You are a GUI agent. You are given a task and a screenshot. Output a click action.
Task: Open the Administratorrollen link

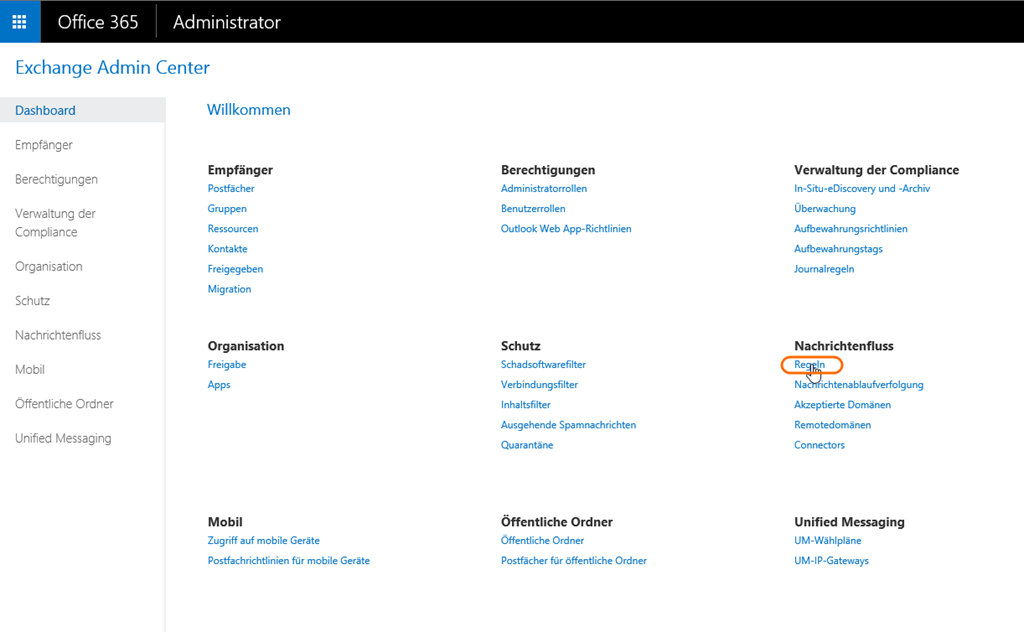[543, 189]
